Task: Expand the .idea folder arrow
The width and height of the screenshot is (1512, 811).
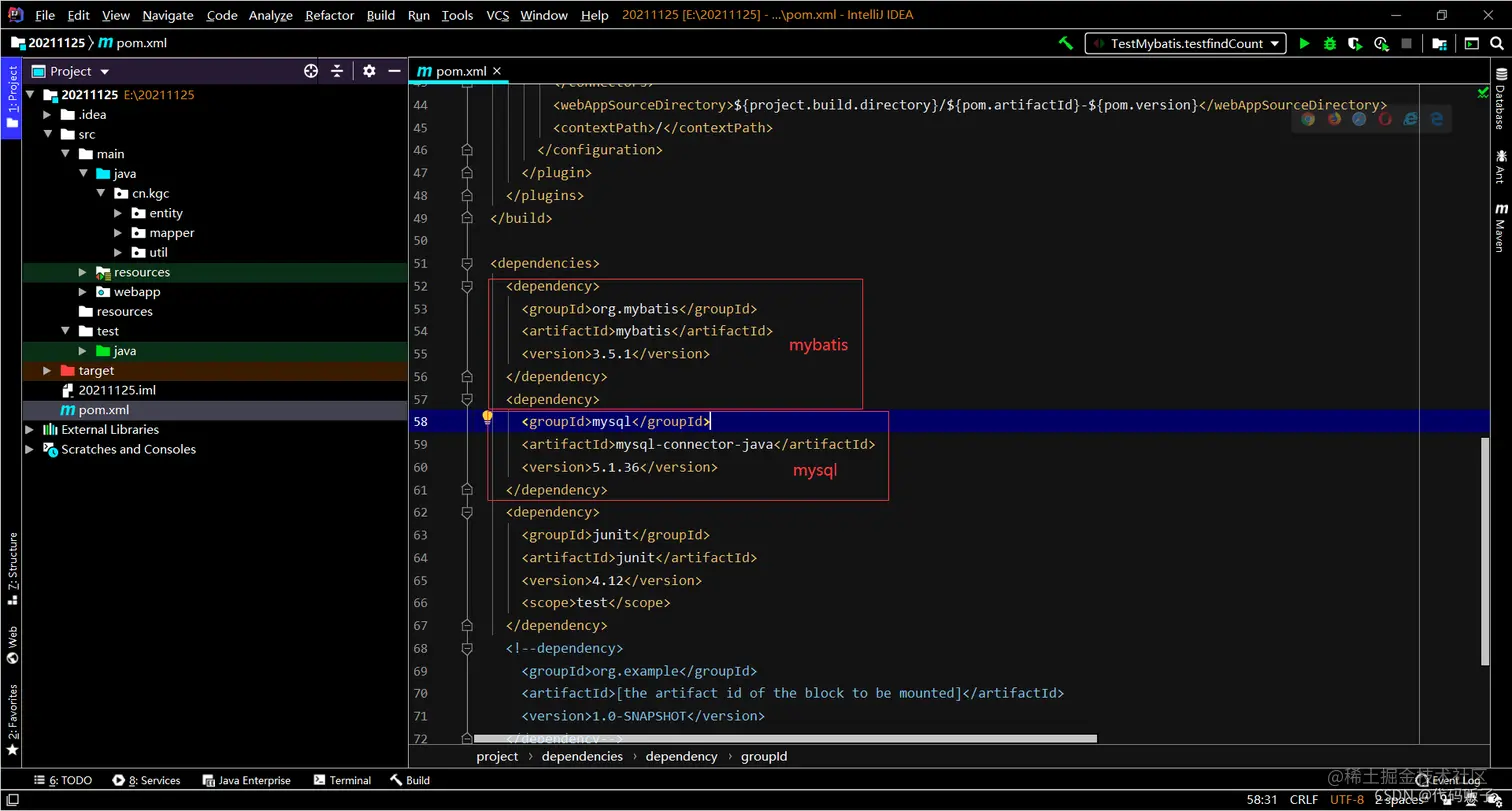Action: point(47,114)
